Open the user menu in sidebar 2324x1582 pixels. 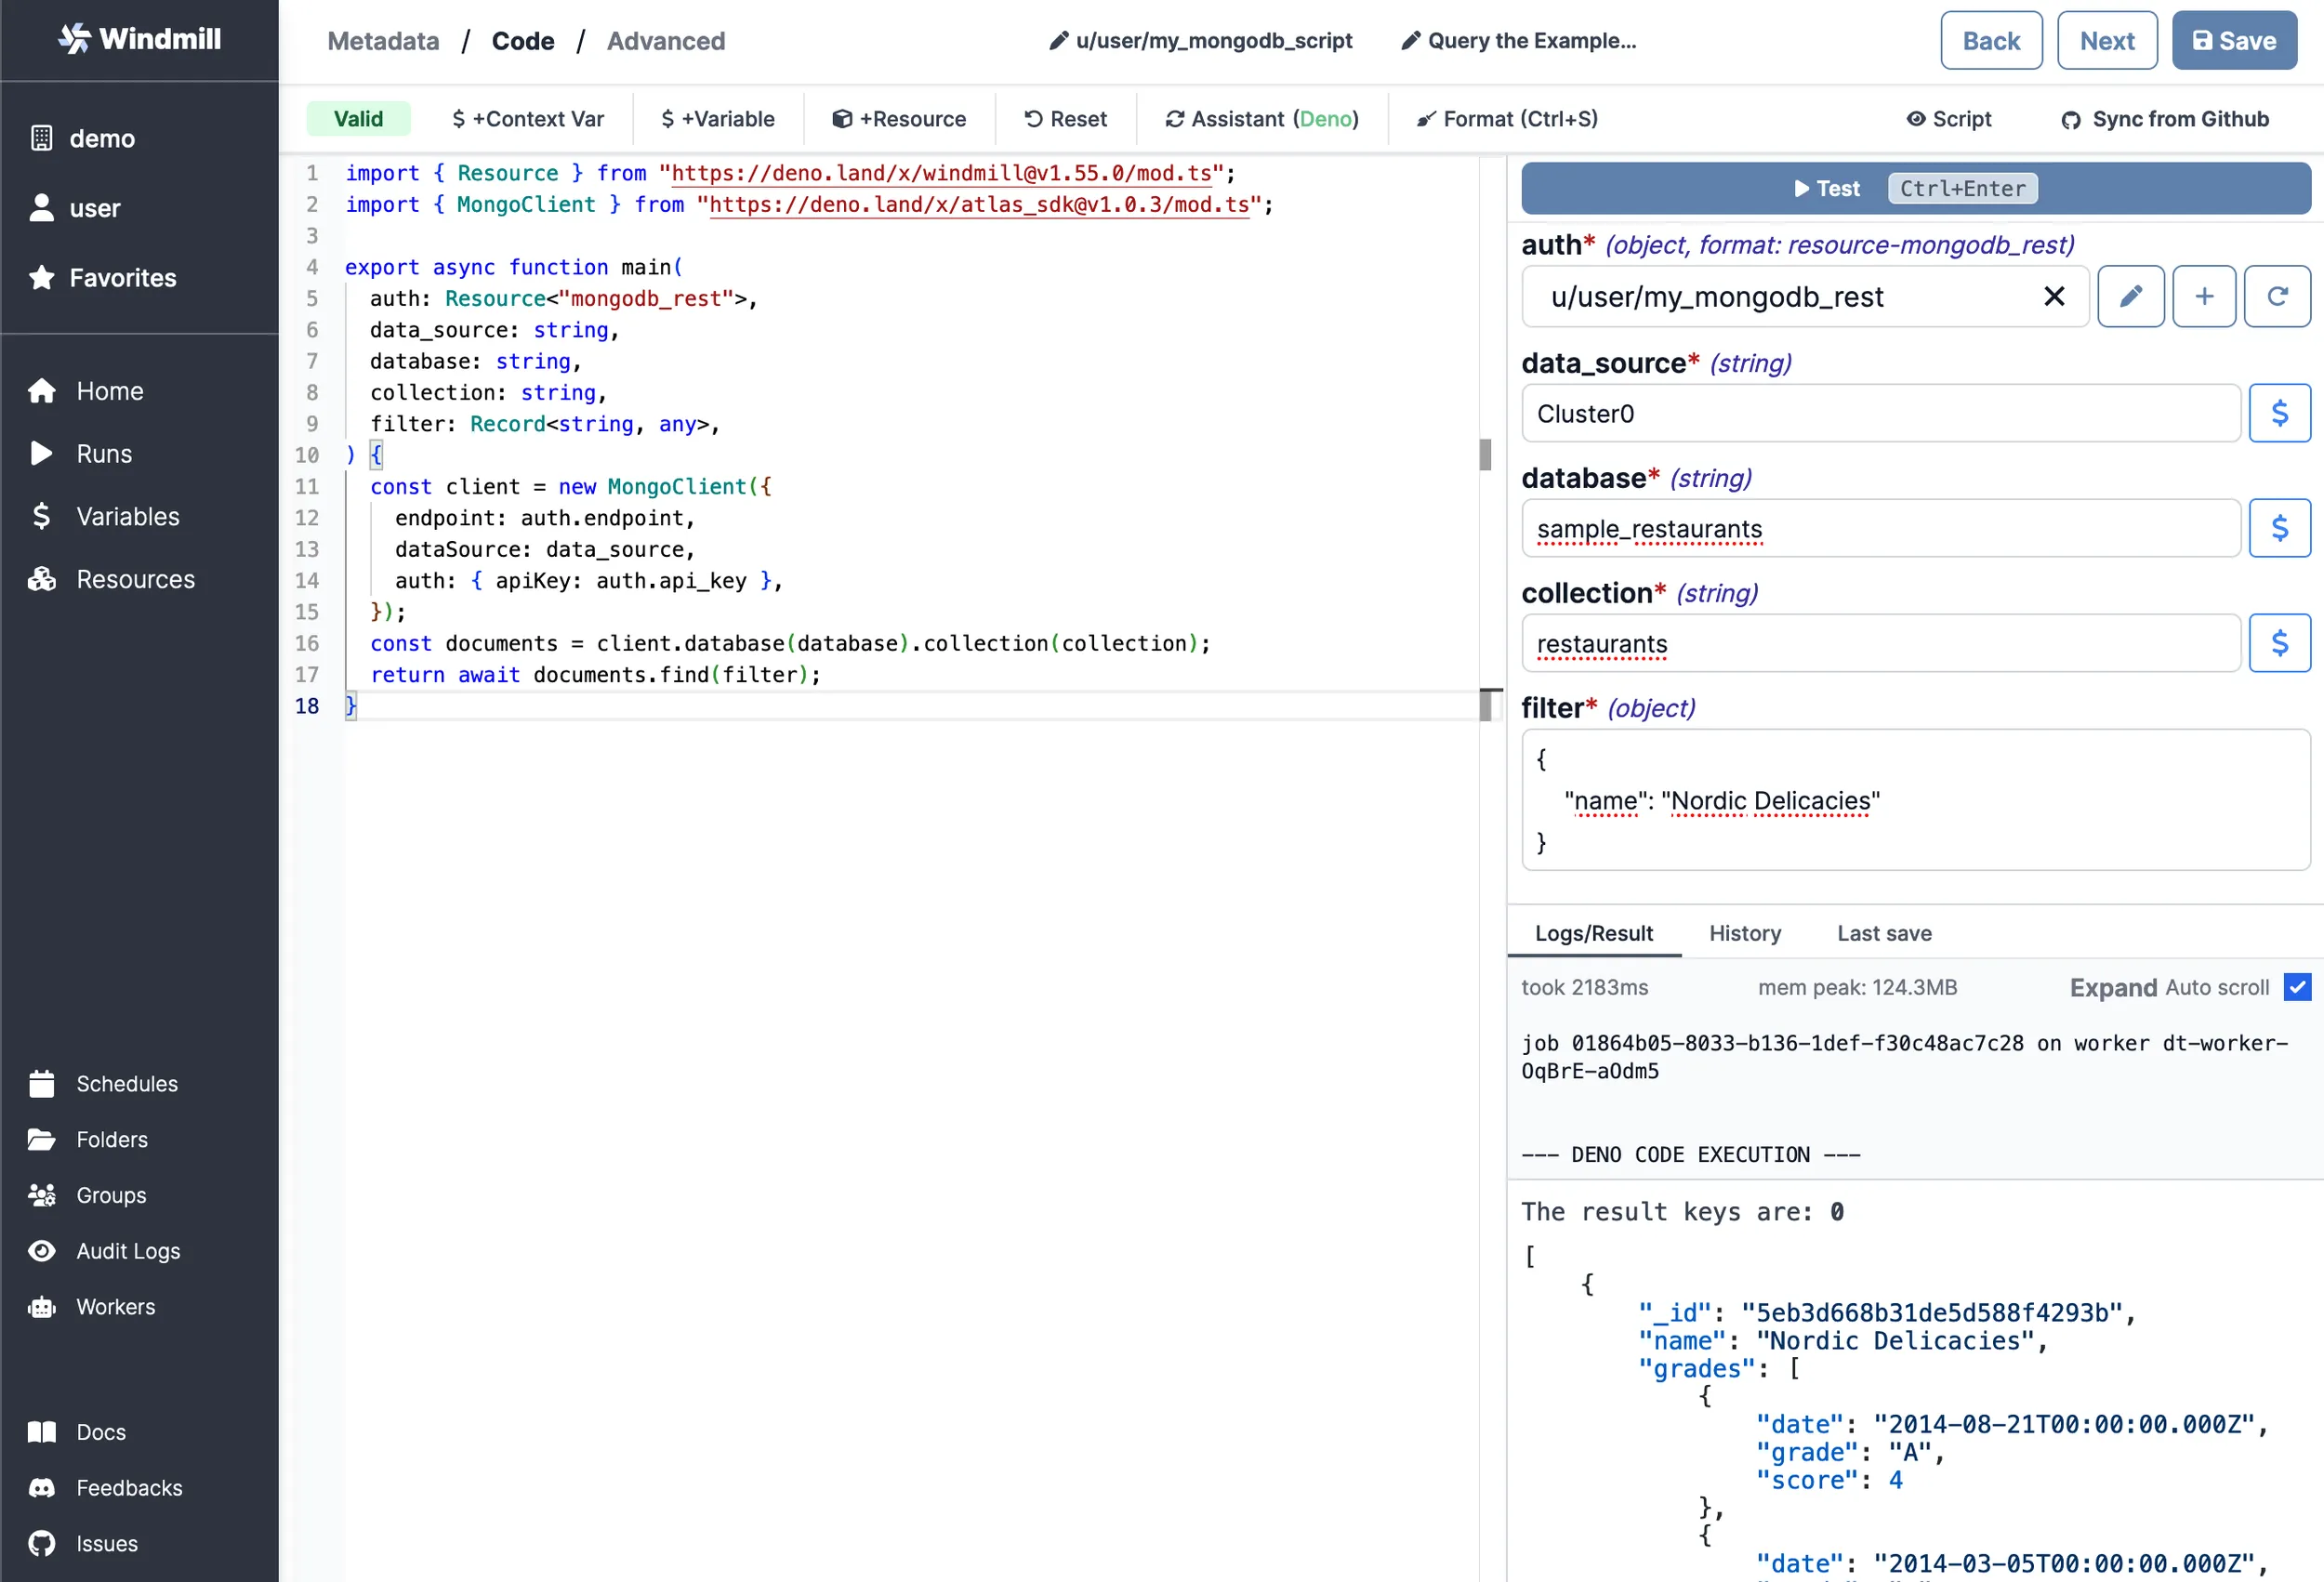pyautogui.click(x=94, y=208)
